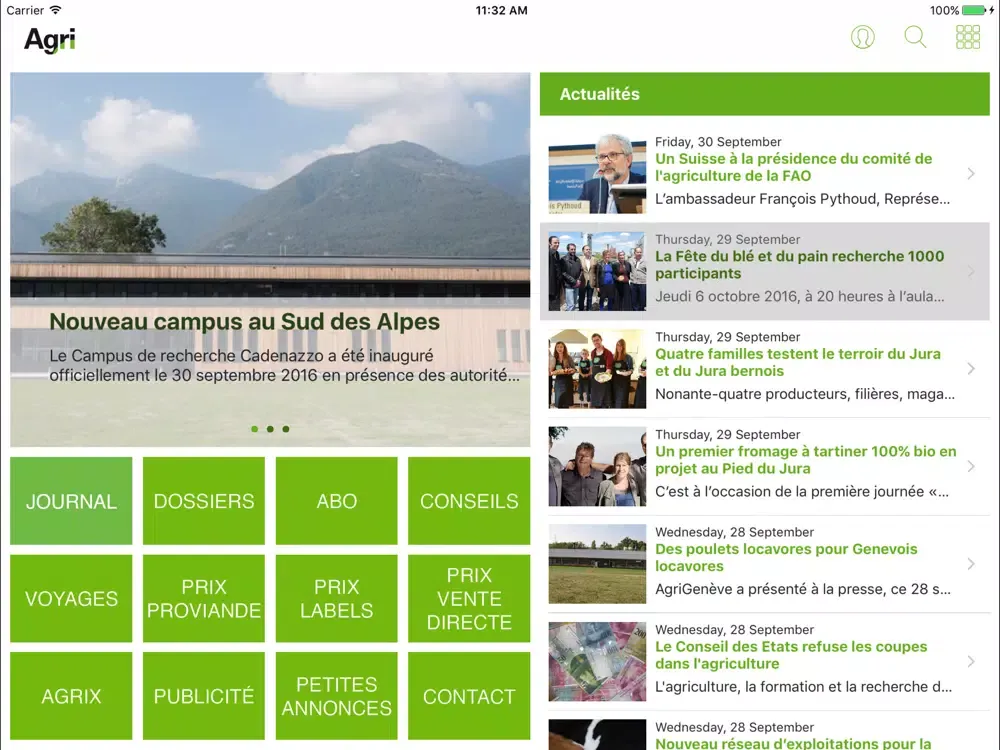
Task: Open the user profile icon
Action: (x=862, y=37)
